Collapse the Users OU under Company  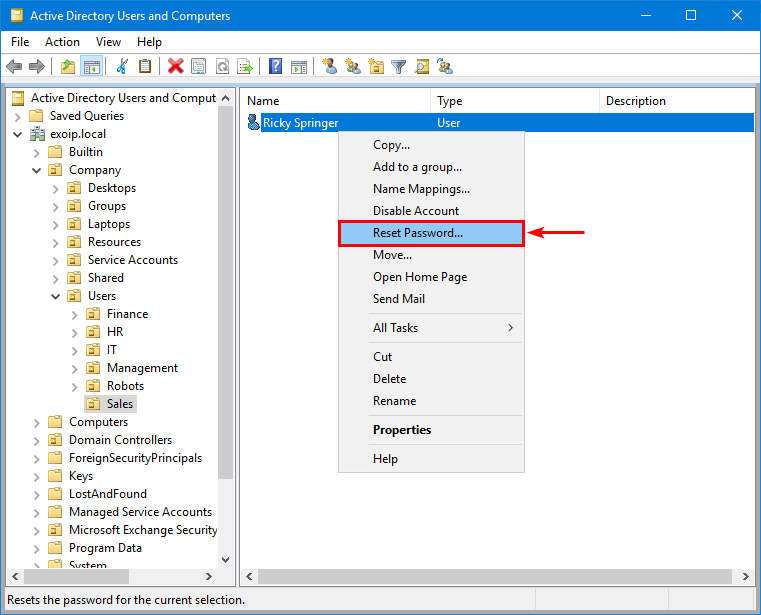[x=55, y=296]
